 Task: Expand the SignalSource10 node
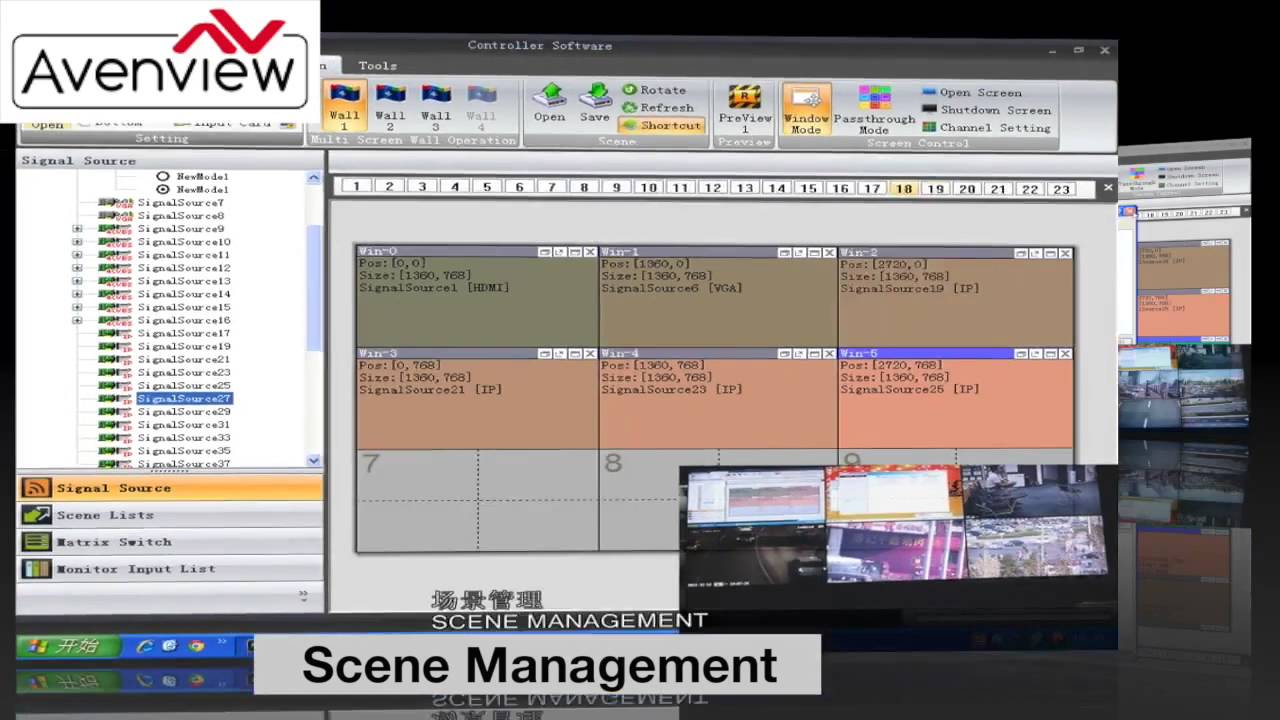pyautogui.click(x=77, y=242)
